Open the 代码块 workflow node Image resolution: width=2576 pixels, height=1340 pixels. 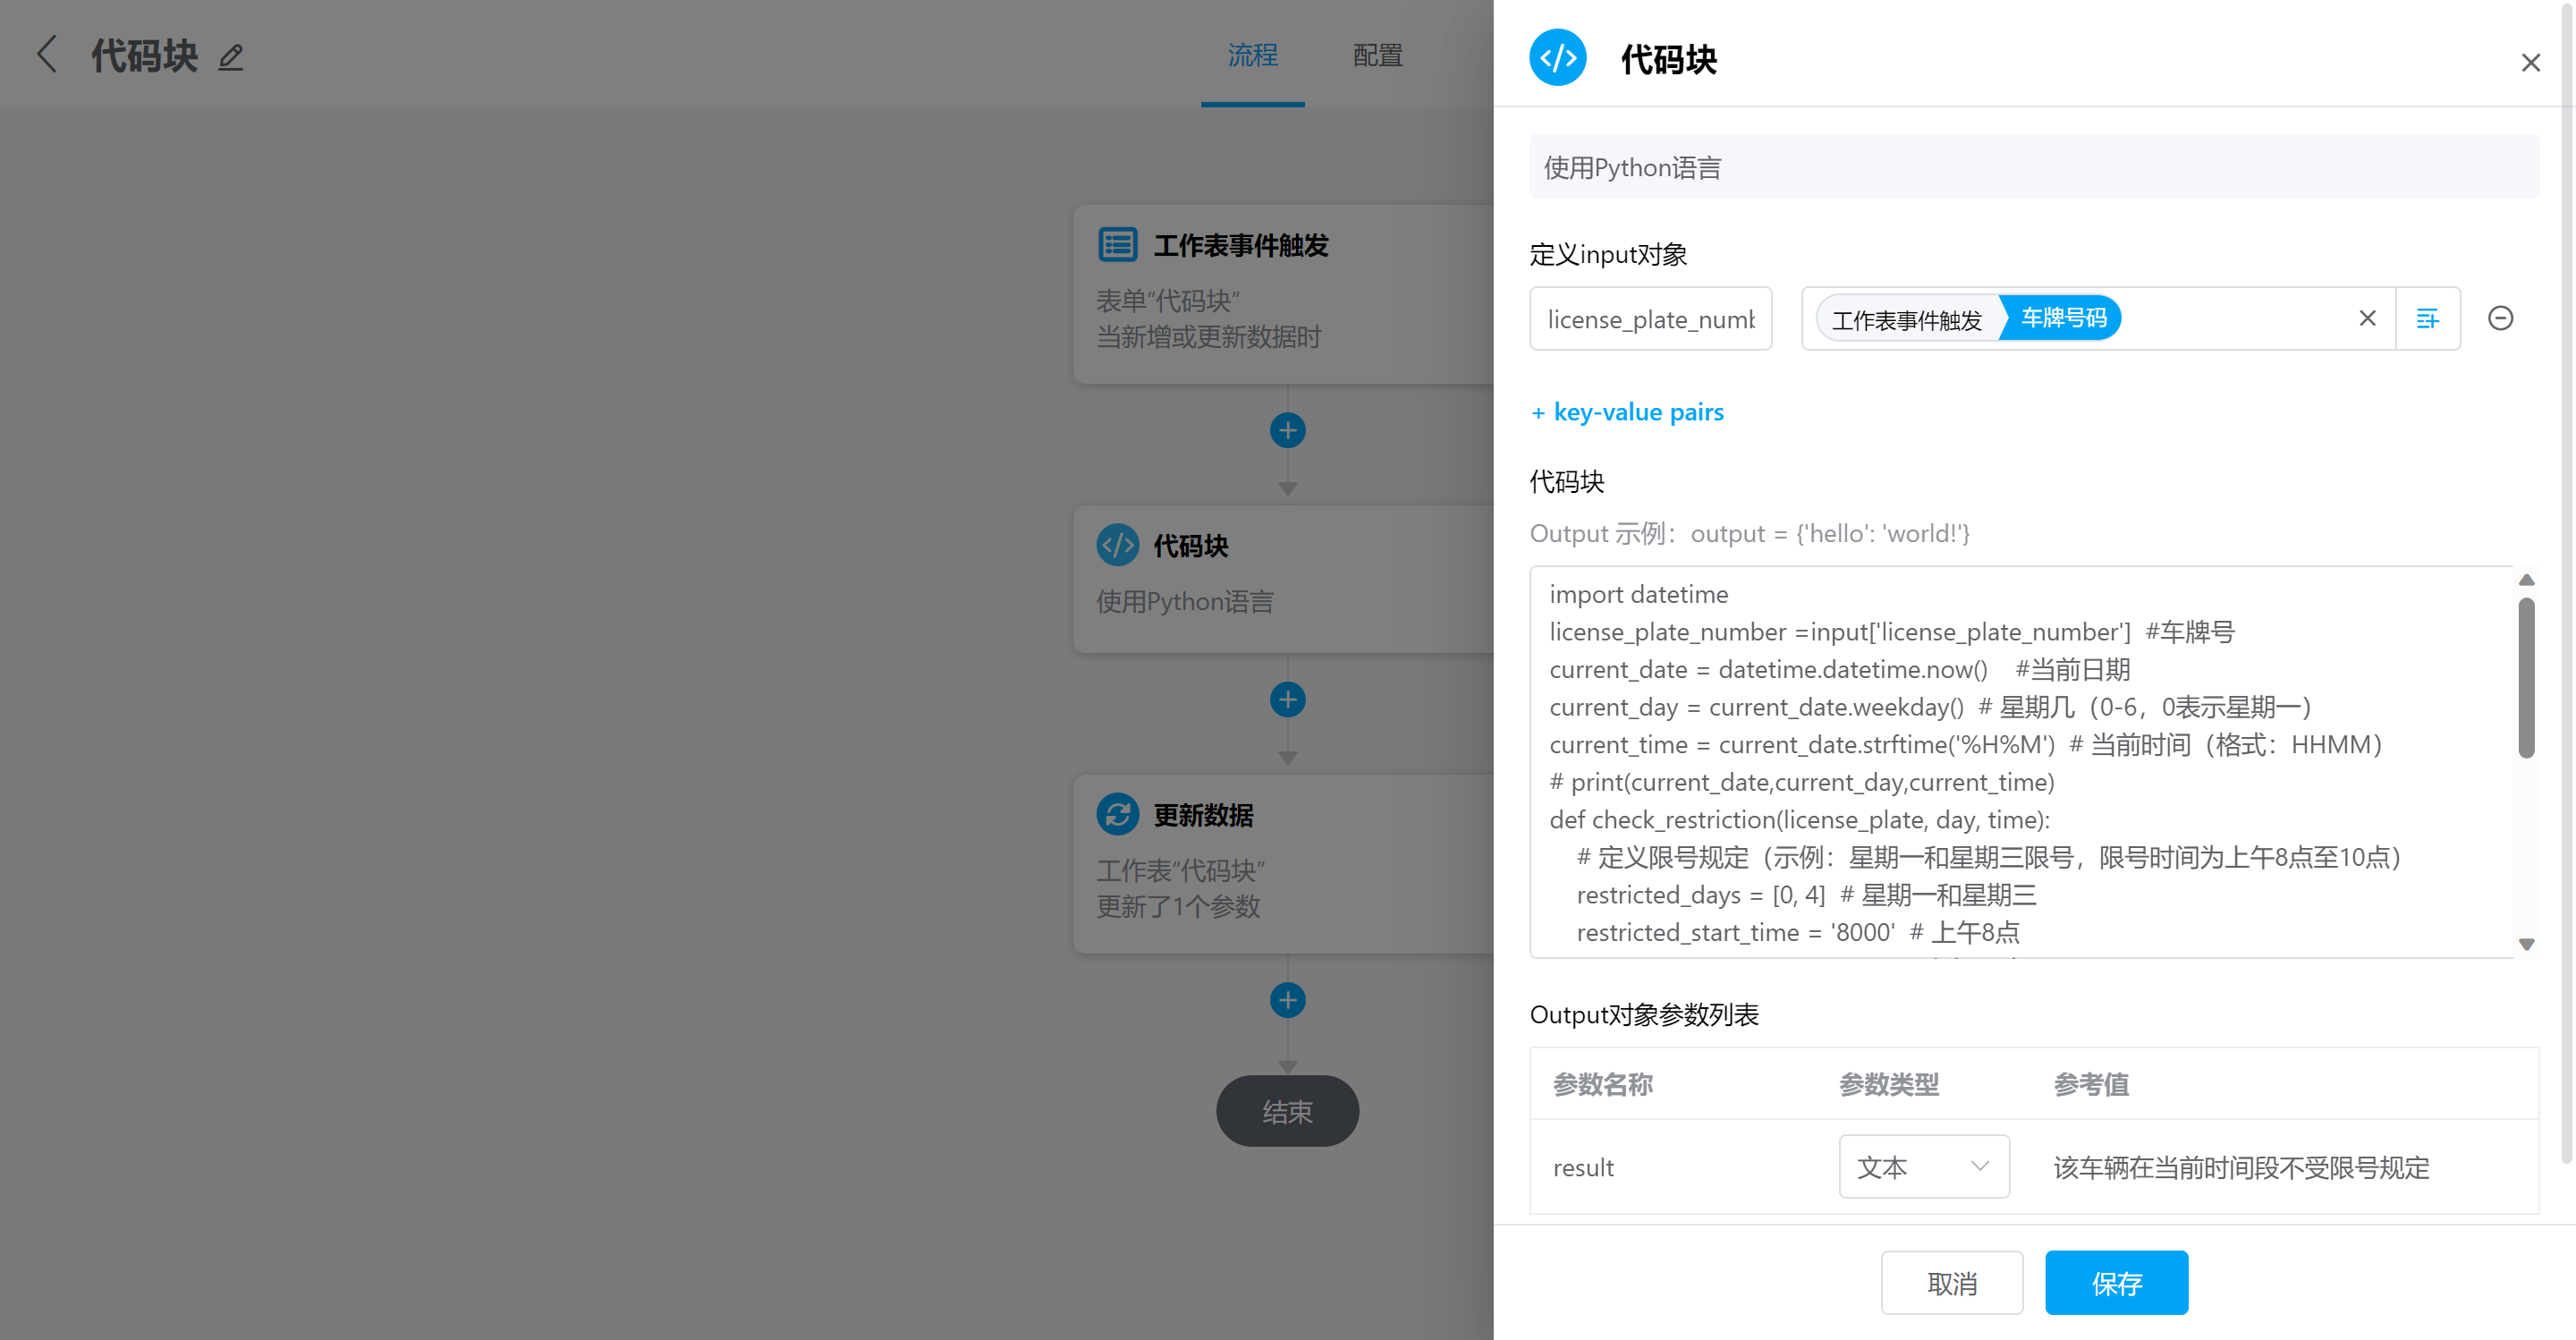coord(1283,579)
